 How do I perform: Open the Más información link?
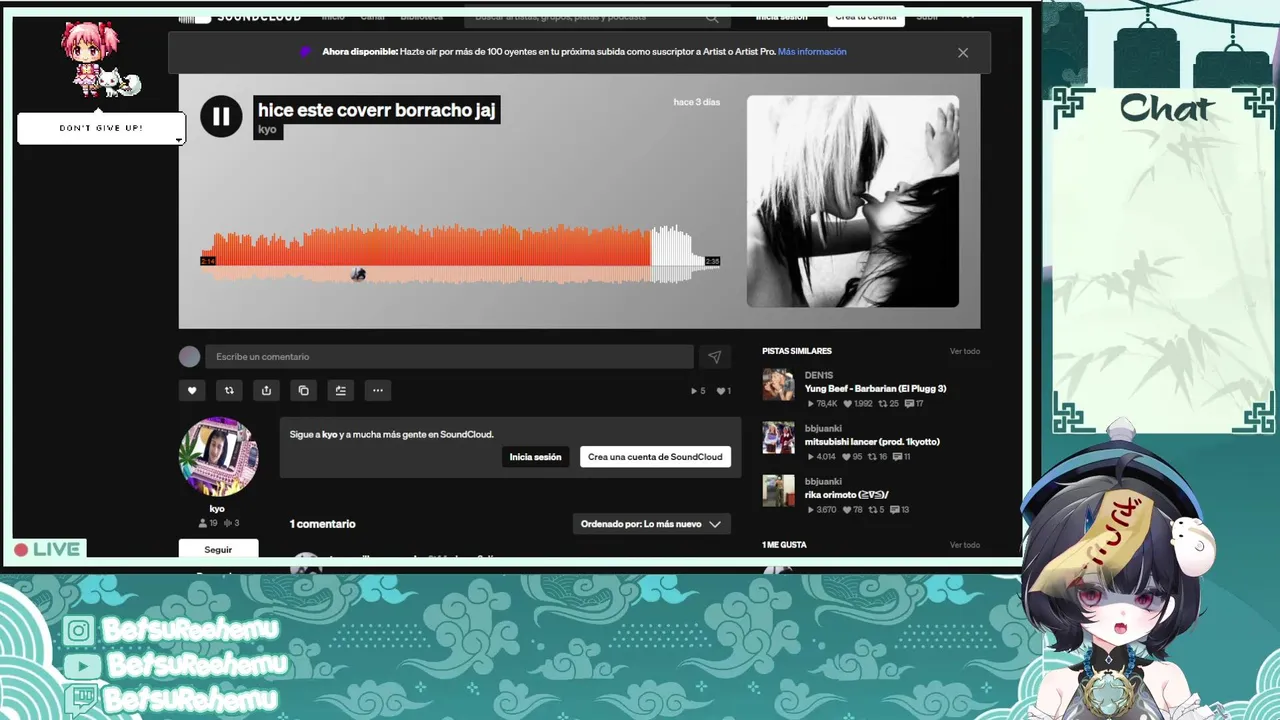(812, 52)
